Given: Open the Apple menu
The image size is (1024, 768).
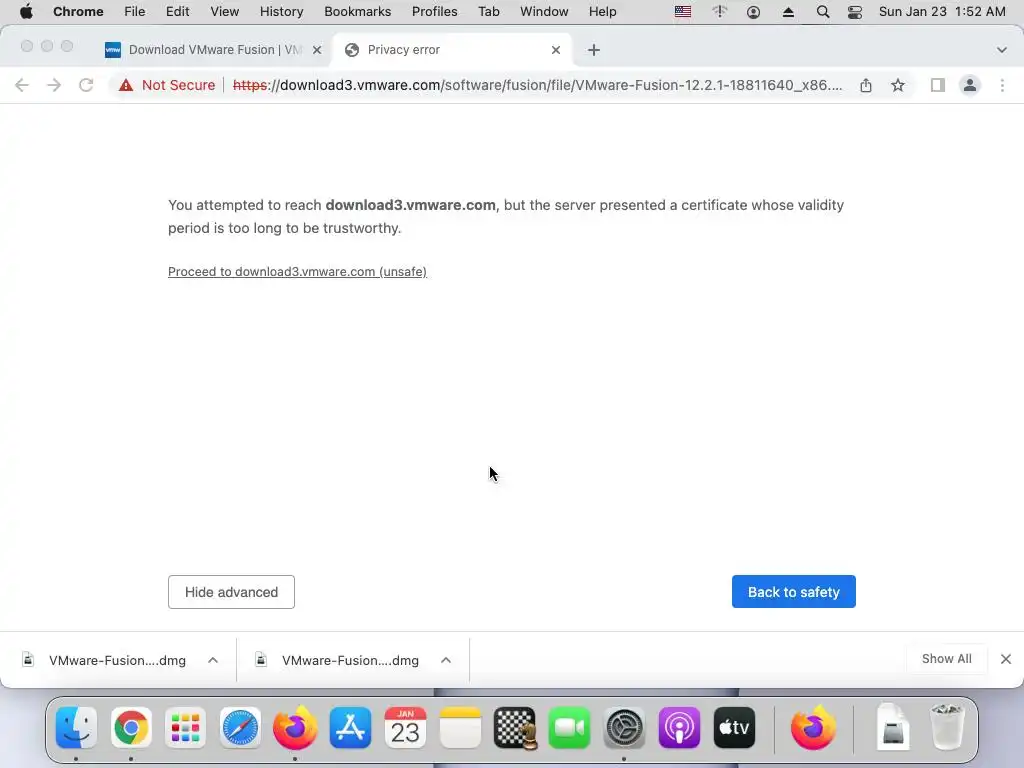Looking at the screenshot, I should click(26, 12).
